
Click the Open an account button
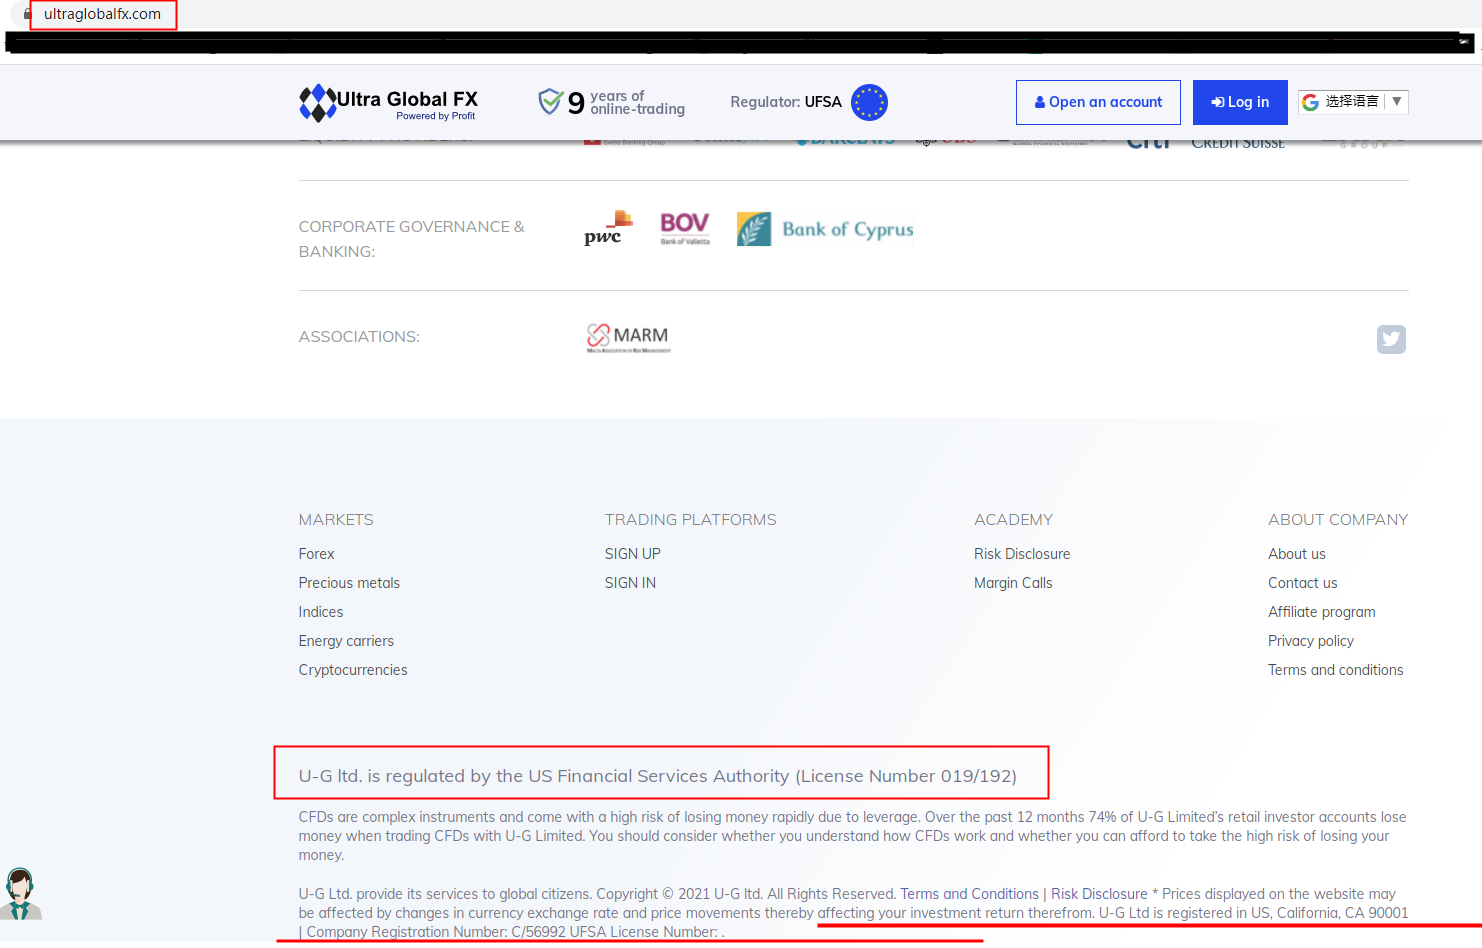tap(1098, 102)
